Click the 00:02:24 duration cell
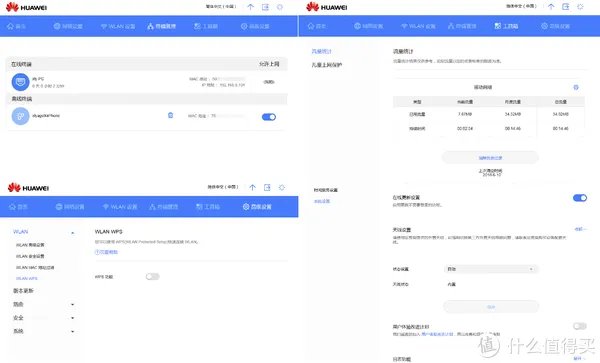 (465, 129)
